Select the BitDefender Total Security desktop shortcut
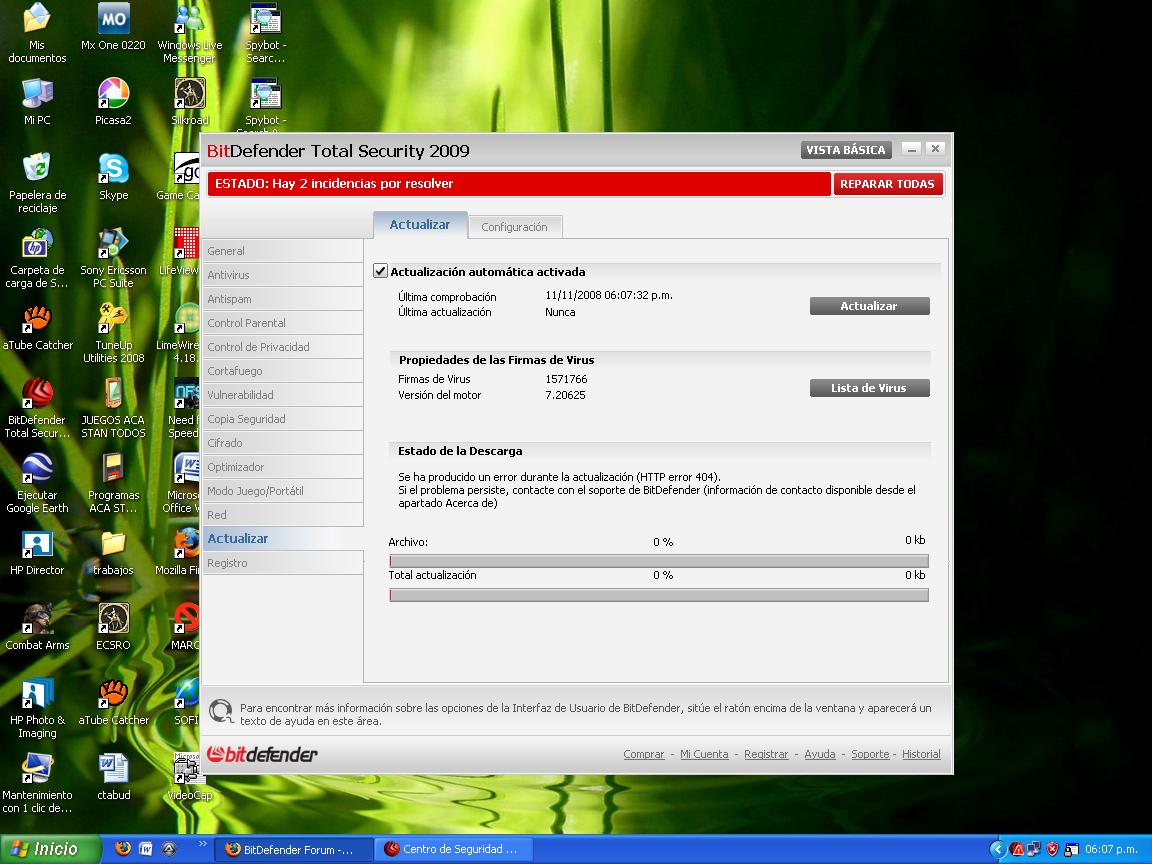Viewport: 1152px width, 864px height. [x=37, y=407]
